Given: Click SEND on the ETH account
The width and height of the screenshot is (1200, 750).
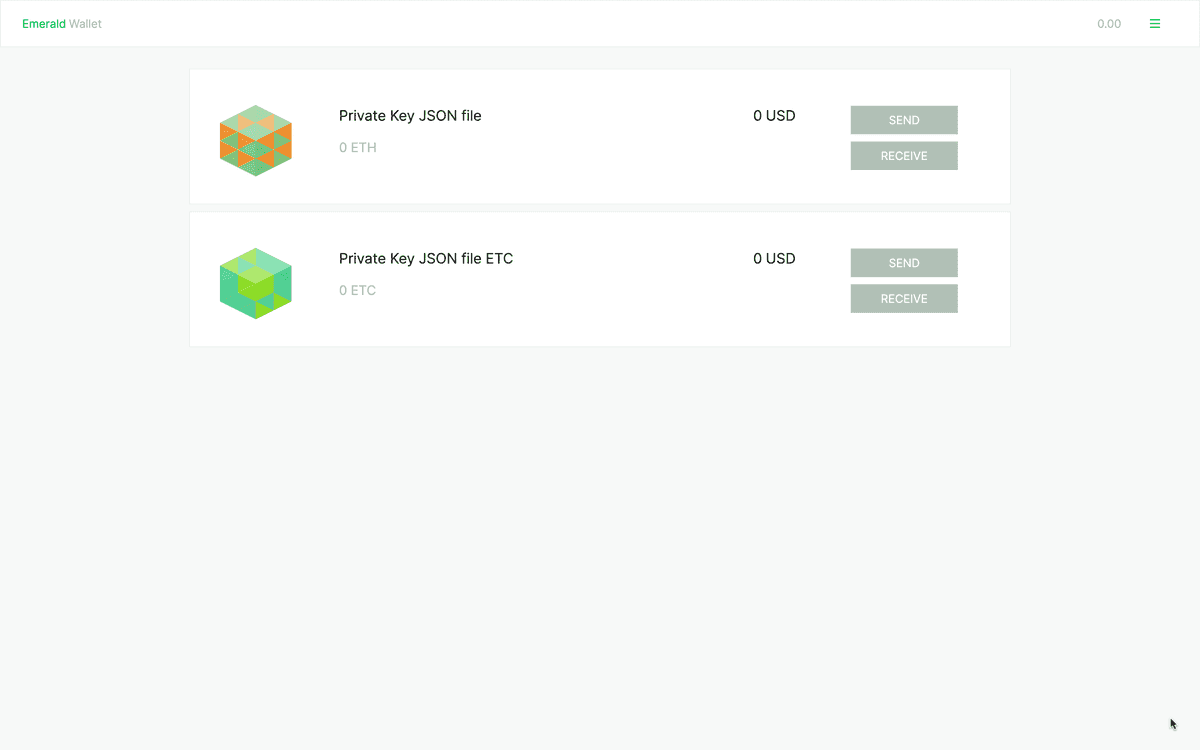Looking at the screenshot, I should coord(903,119).
